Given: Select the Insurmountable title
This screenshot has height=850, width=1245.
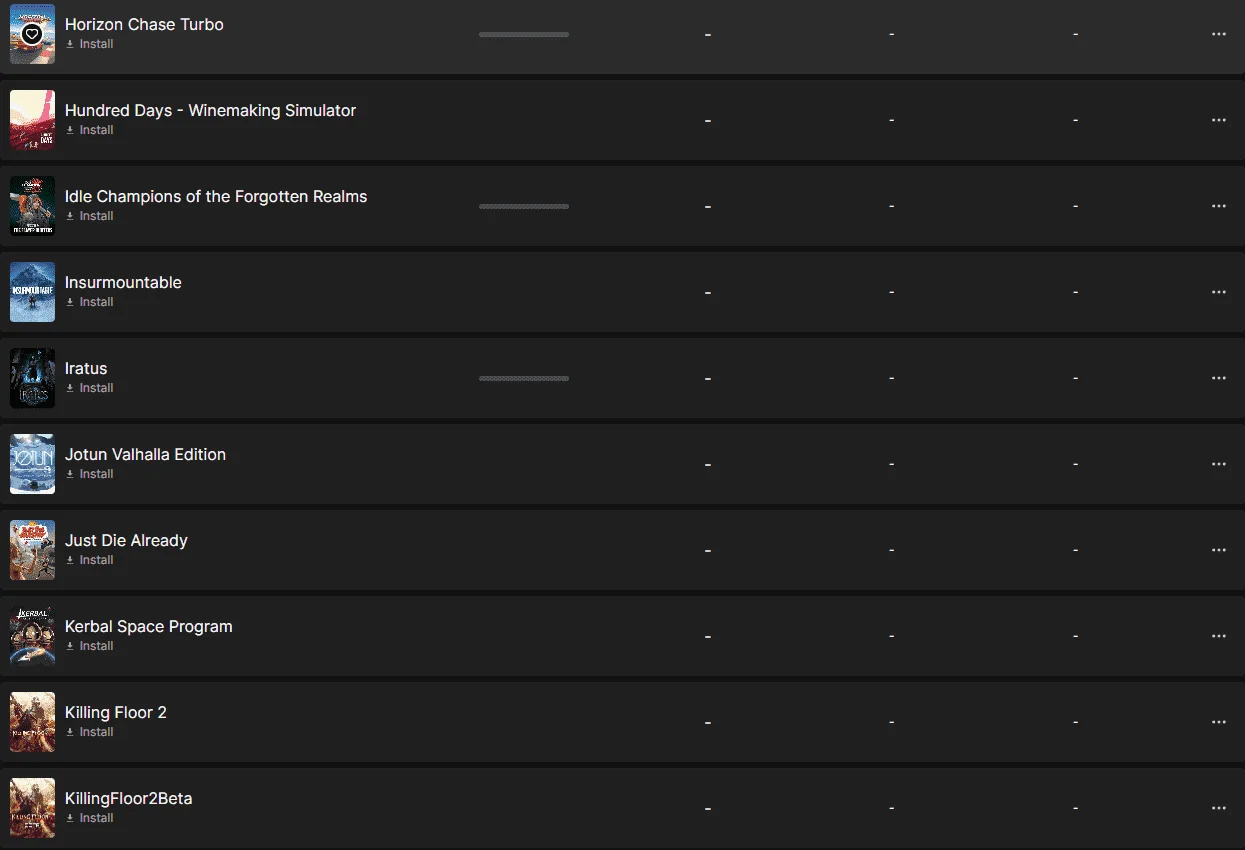Looking at the screenshot, I should 123,282.
